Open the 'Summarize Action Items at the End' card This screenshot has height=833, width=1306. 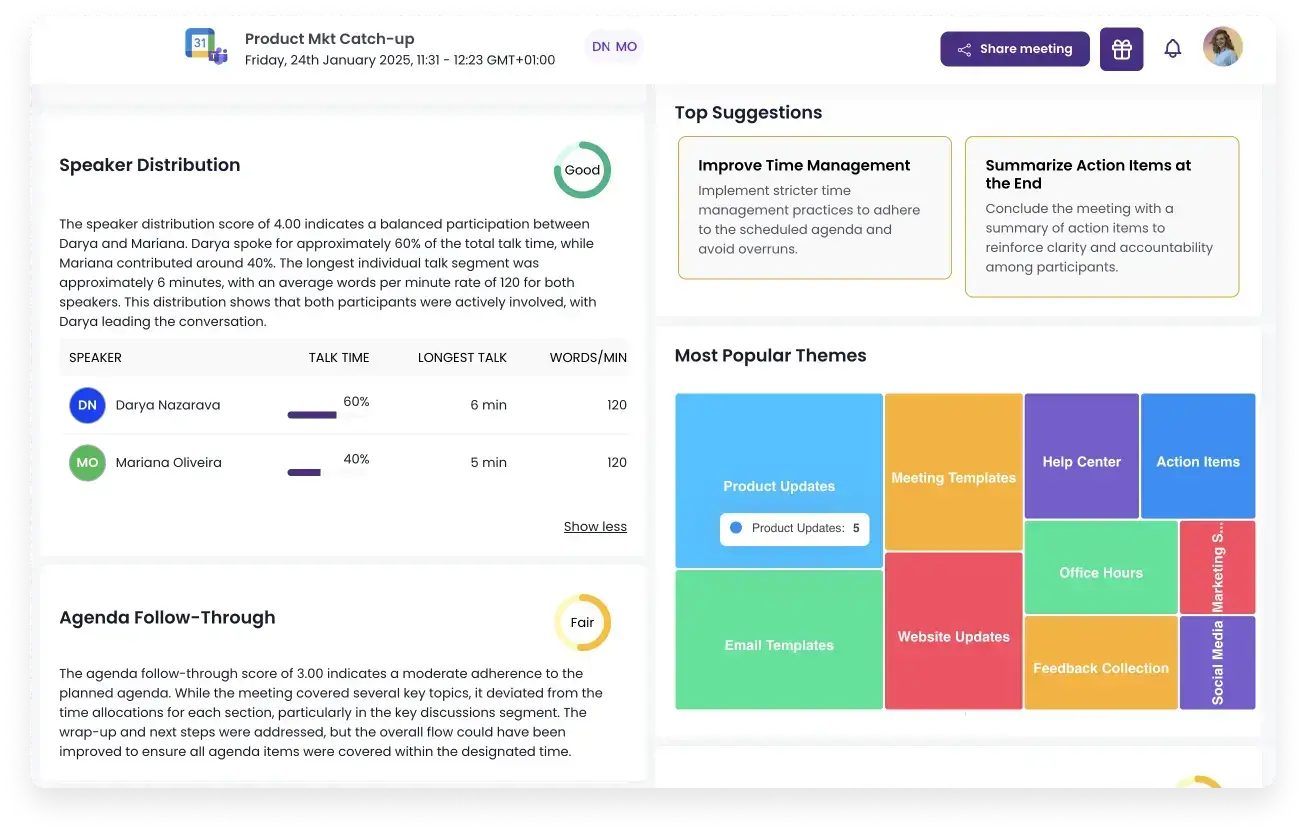point(1101,216)
